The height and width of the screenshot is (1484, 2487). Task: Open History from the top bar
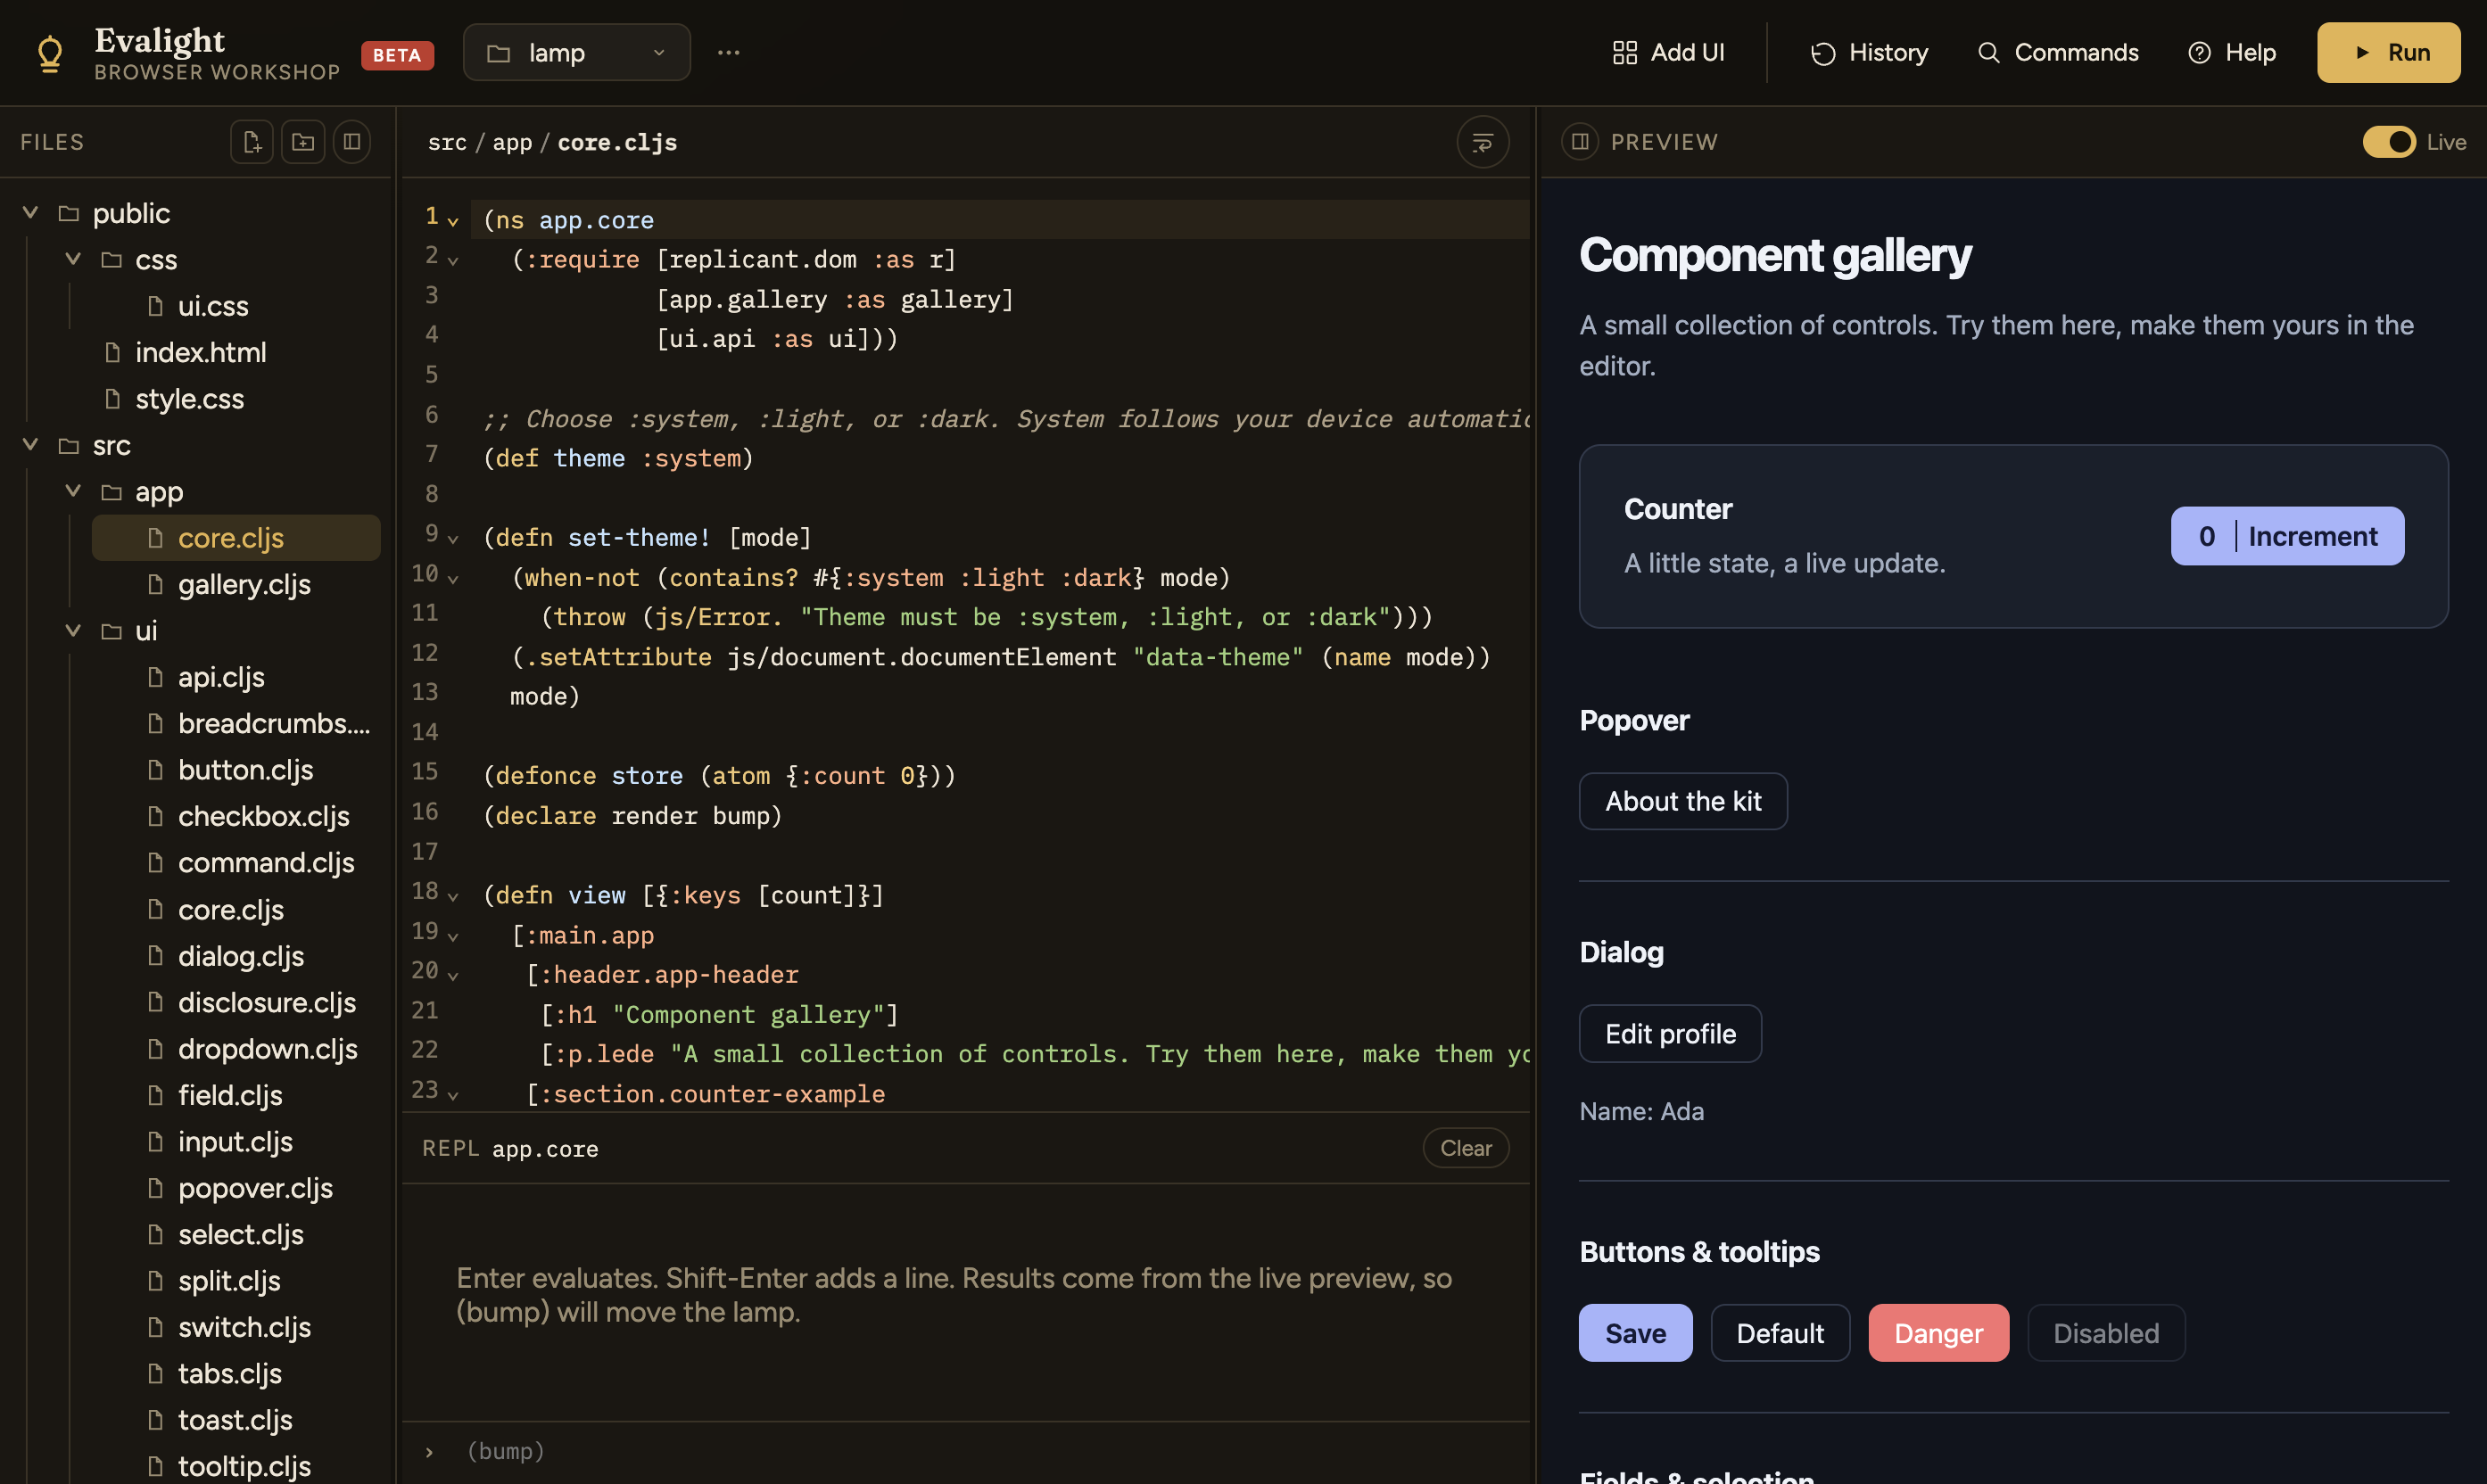pyautogui.click(x=1869, y=53)
